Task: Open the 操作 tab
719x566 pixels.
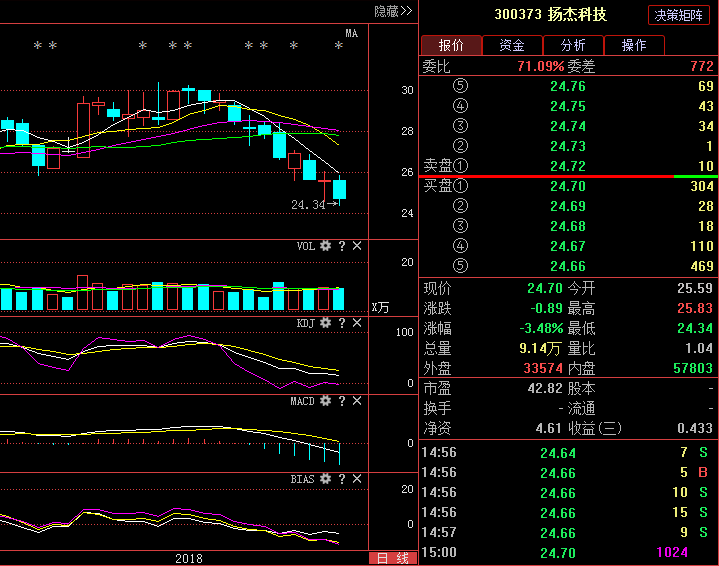Action: pyautogui.click(x=634, y=45)
